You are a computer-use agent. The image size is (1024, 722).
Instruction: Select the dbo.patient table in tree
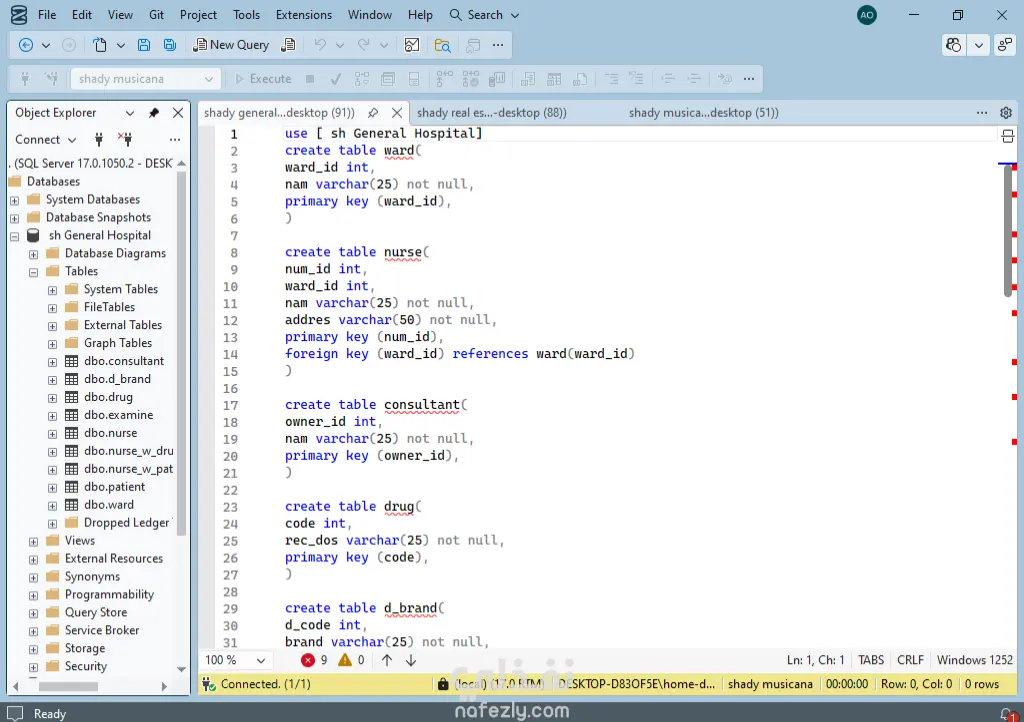coord(114,487)
